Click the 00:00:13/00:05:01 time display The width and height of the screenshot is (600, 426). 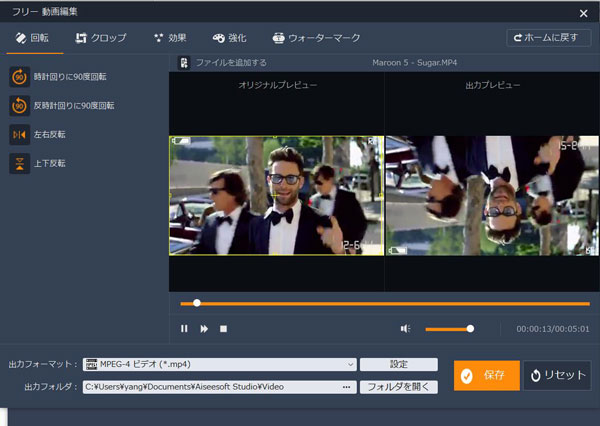pos(553,329)
